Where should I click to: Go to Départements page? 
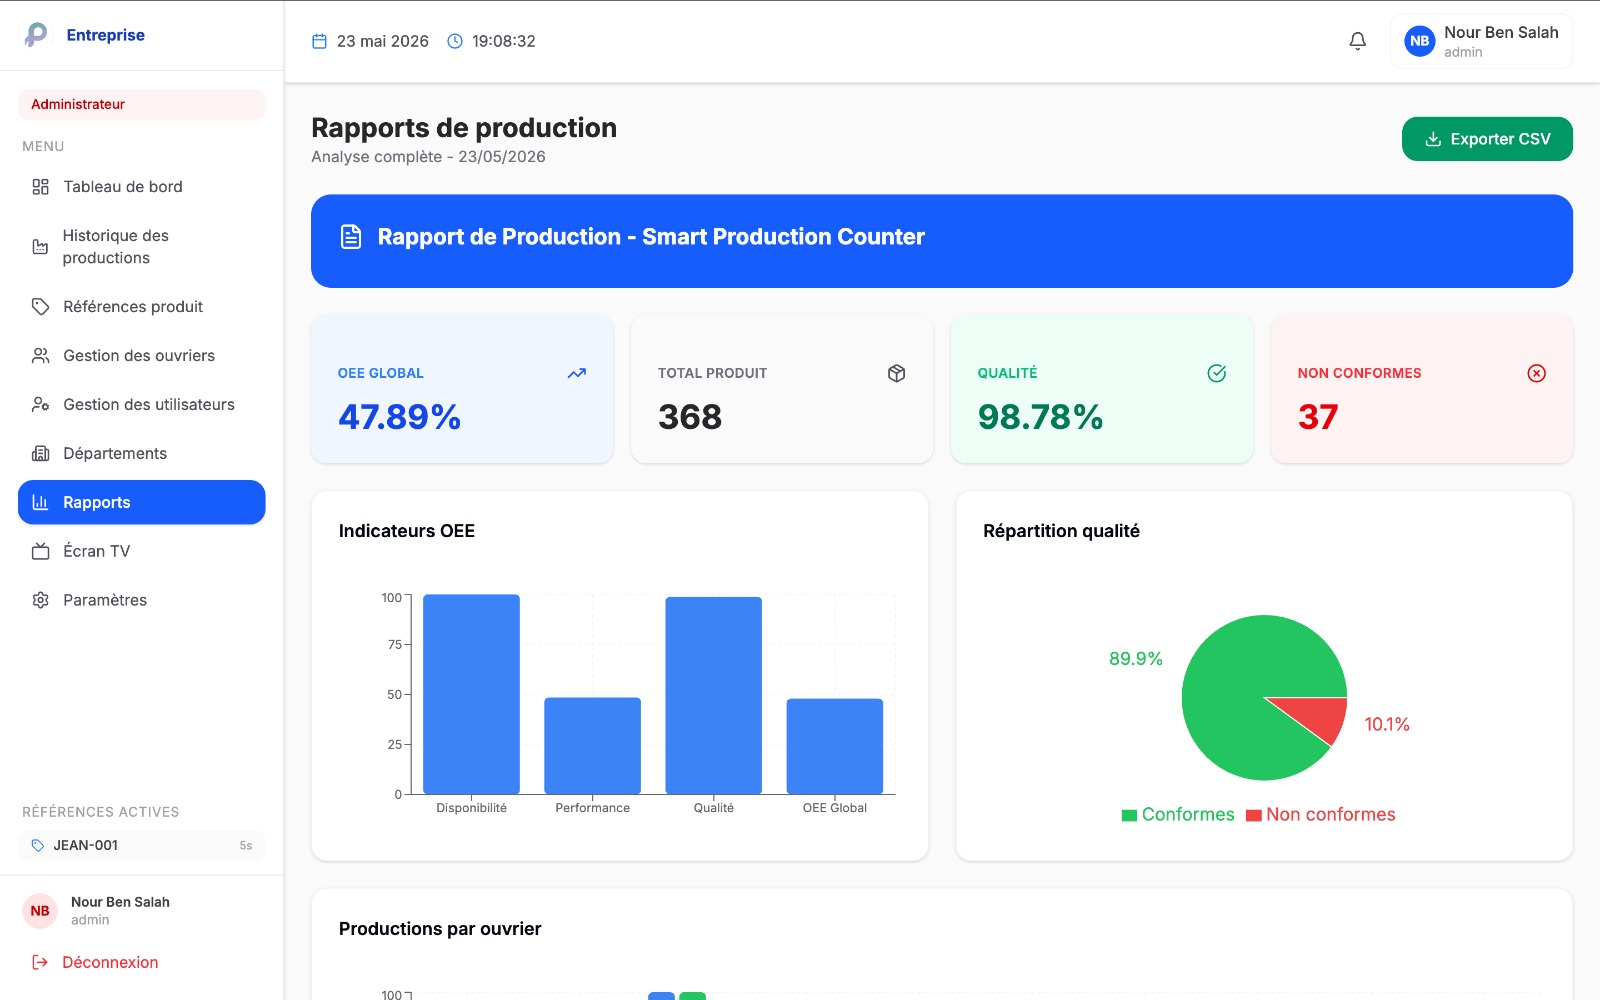(142, 454)
